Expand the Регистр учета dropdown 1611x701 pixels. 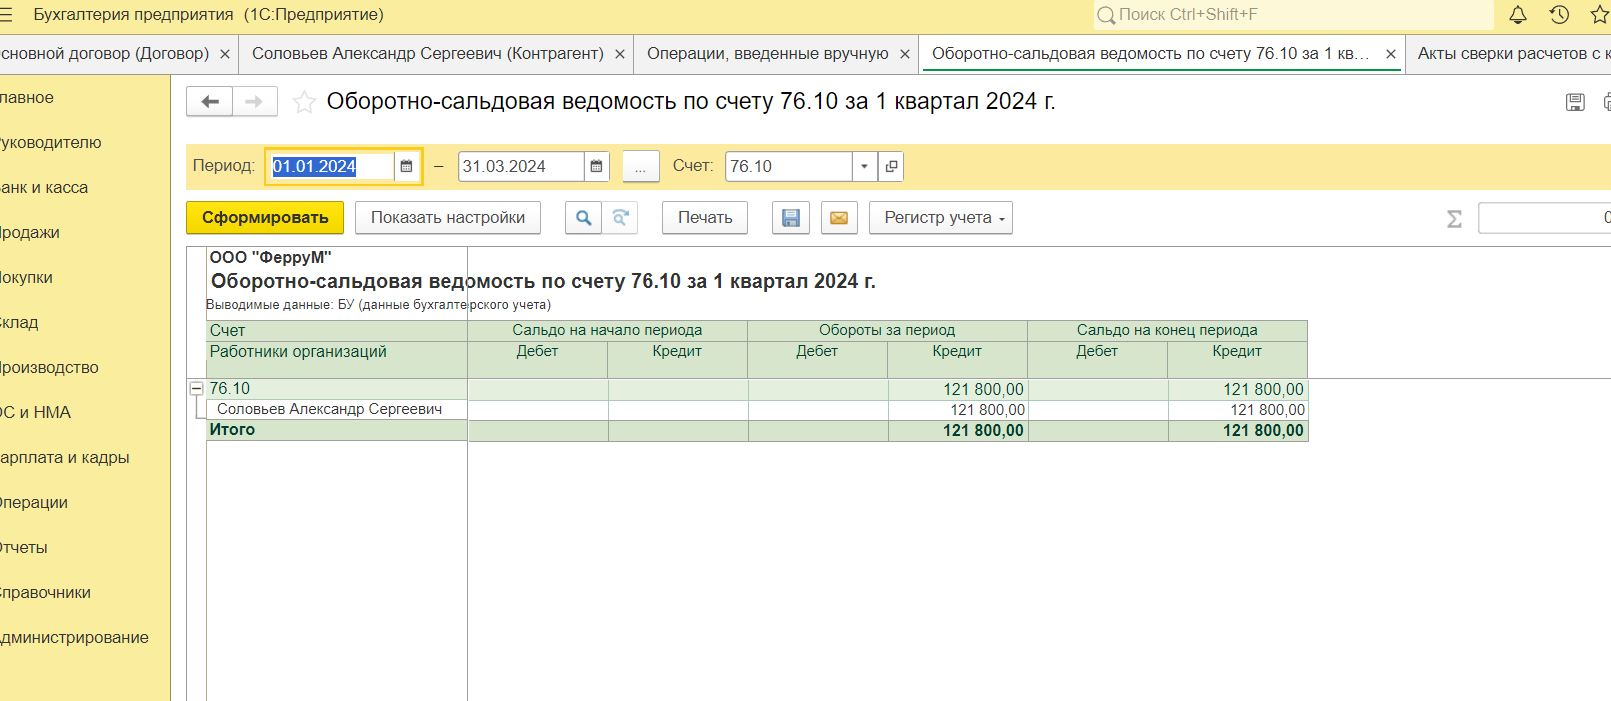(x=940, y=218)
